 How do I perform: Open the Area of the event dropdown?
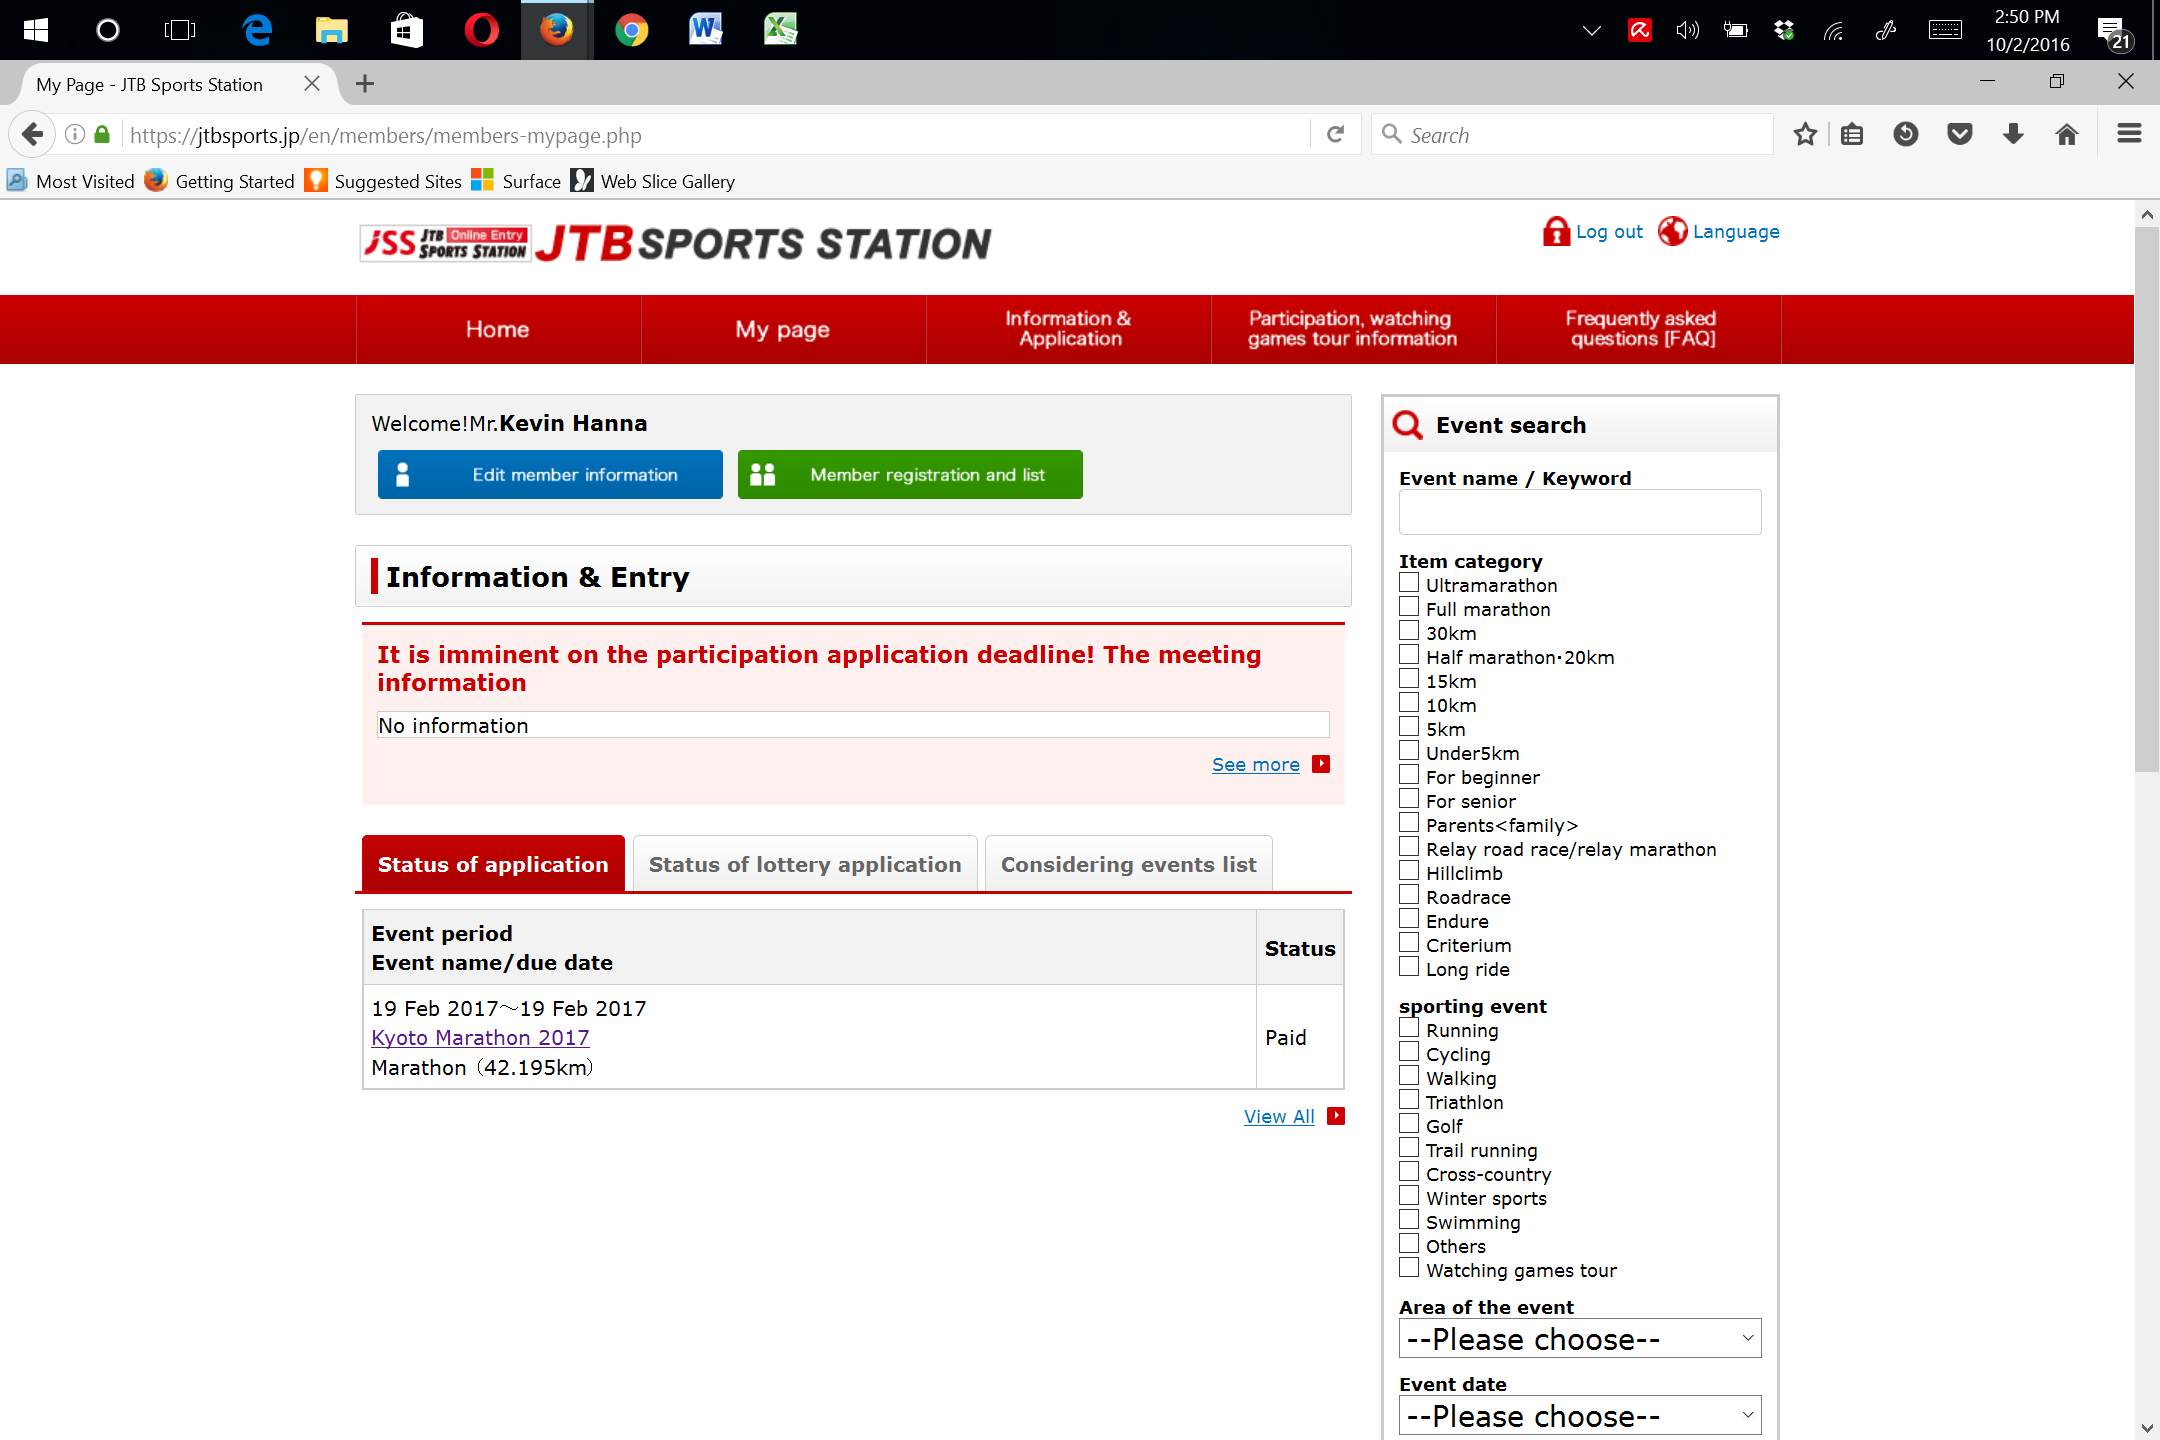pyautogui.click(x=1580, y=1339)
